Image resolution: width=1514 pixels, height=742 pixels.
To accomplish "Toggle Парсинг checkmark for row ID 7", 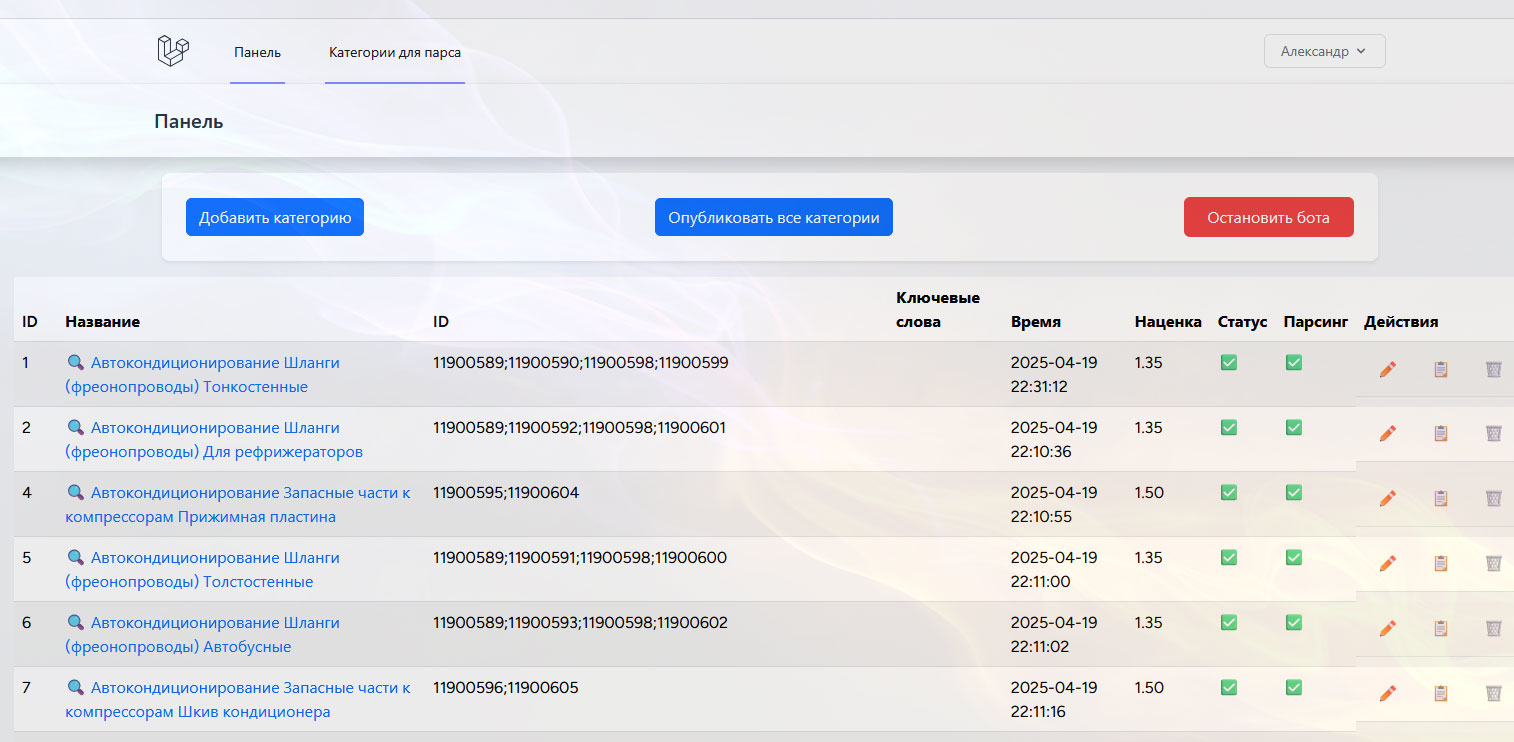I will 1293,688.
